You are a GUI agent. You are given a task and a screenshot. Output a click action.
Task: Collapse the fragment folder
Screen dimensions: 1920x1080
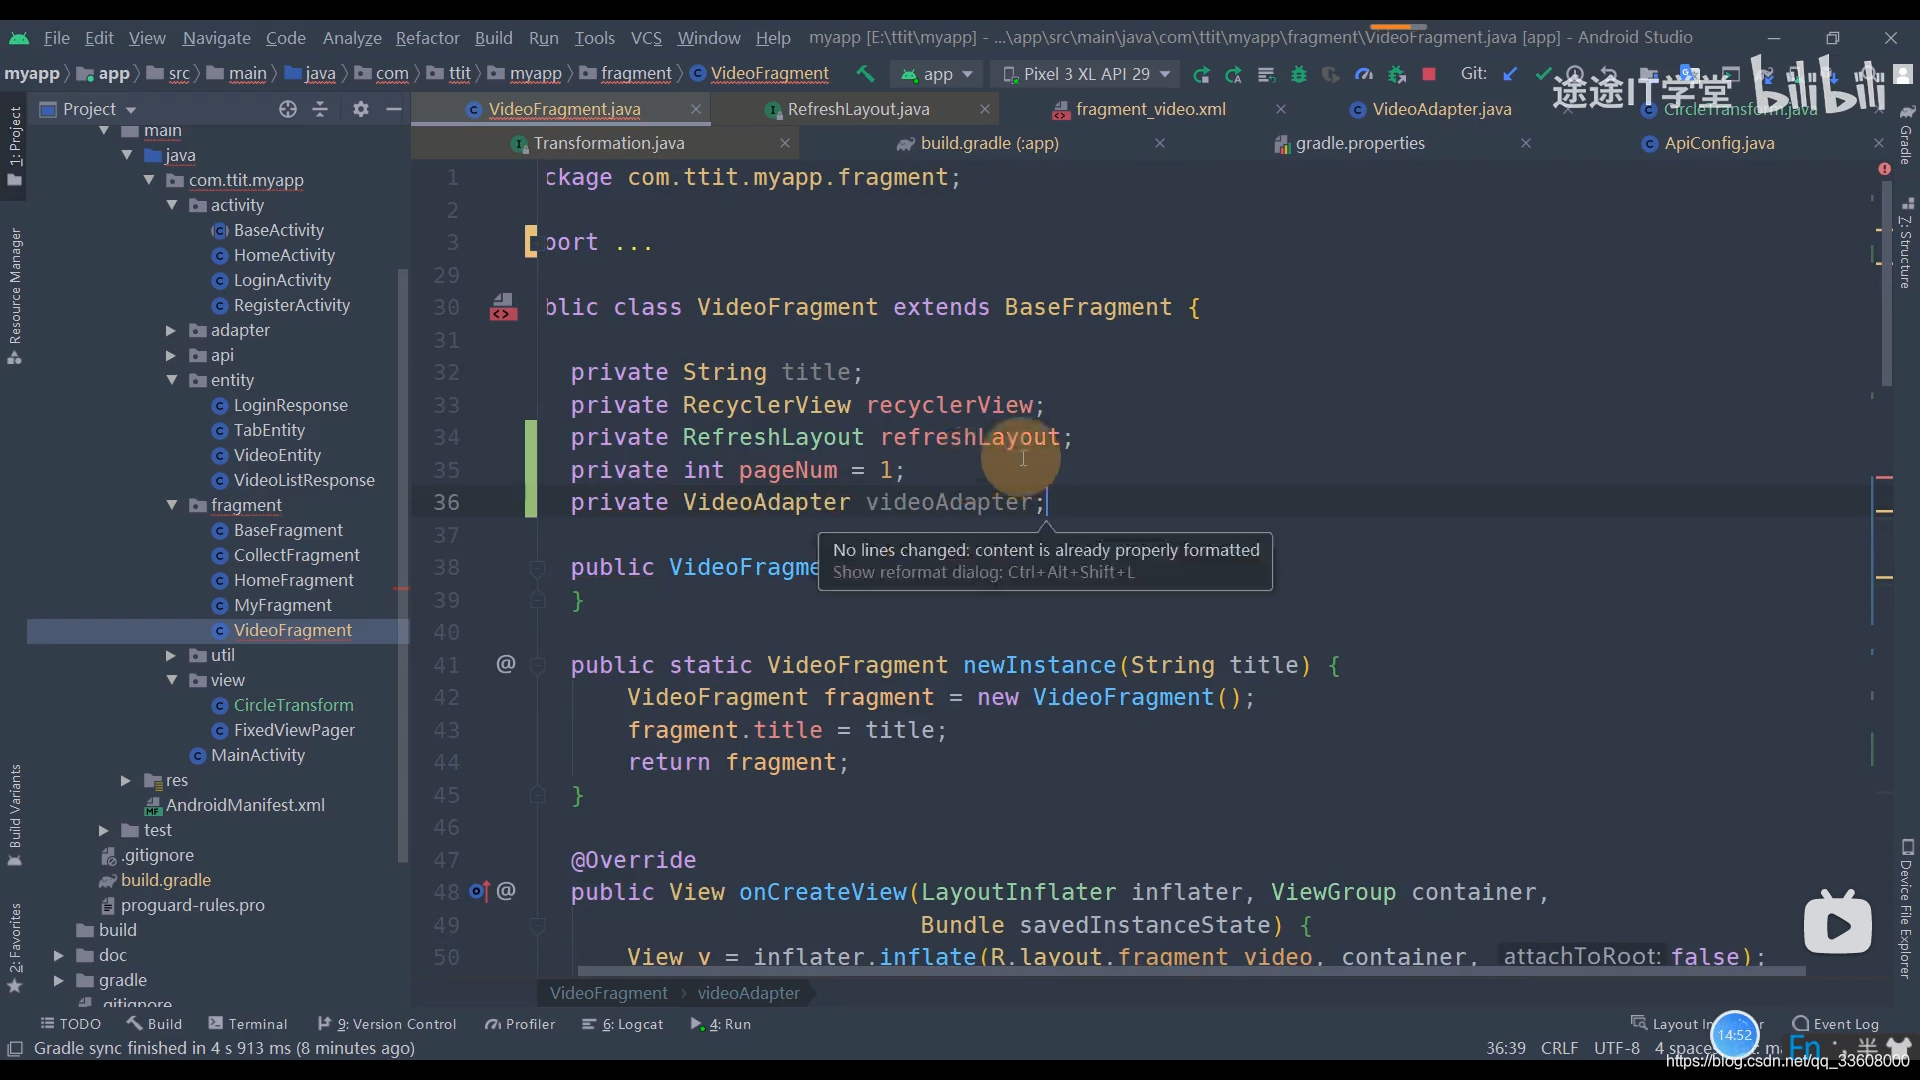172,505
